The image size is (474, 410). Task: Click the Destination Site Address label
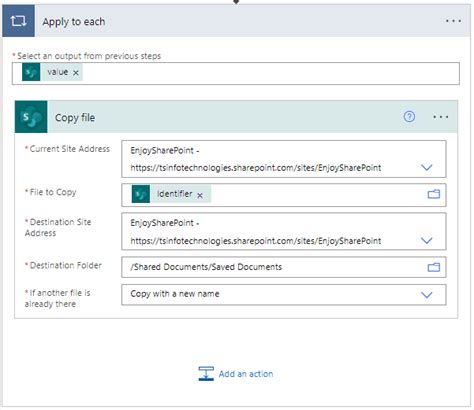58,227
